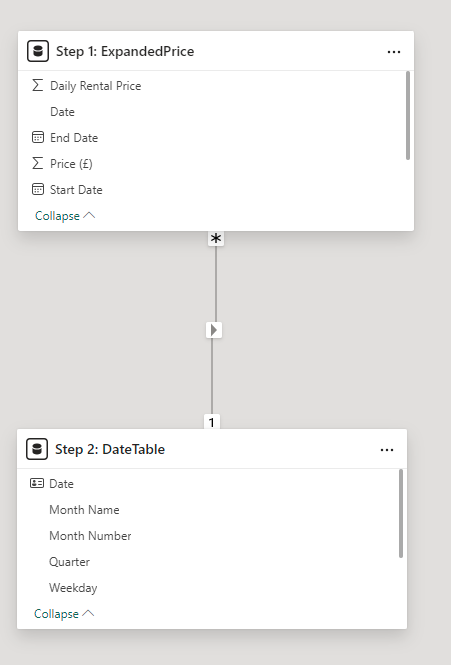Image resolution: width=451 pixels, height=665 pixels.
Task: Click the calendar icon next to Start Date
Action: tap(38, 189)
